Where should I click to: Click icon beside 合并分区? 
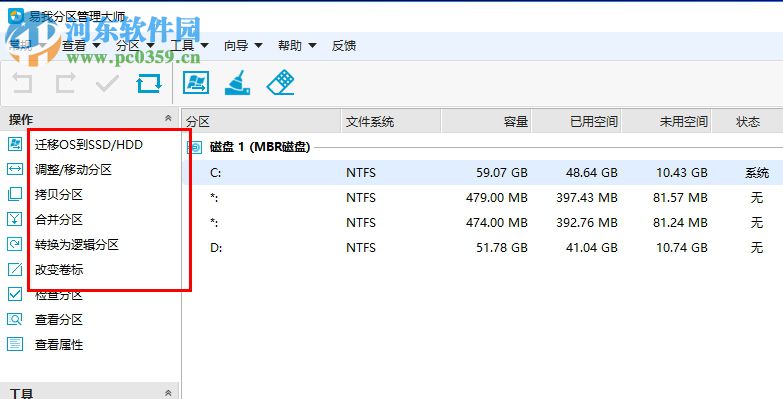point(15,219)
